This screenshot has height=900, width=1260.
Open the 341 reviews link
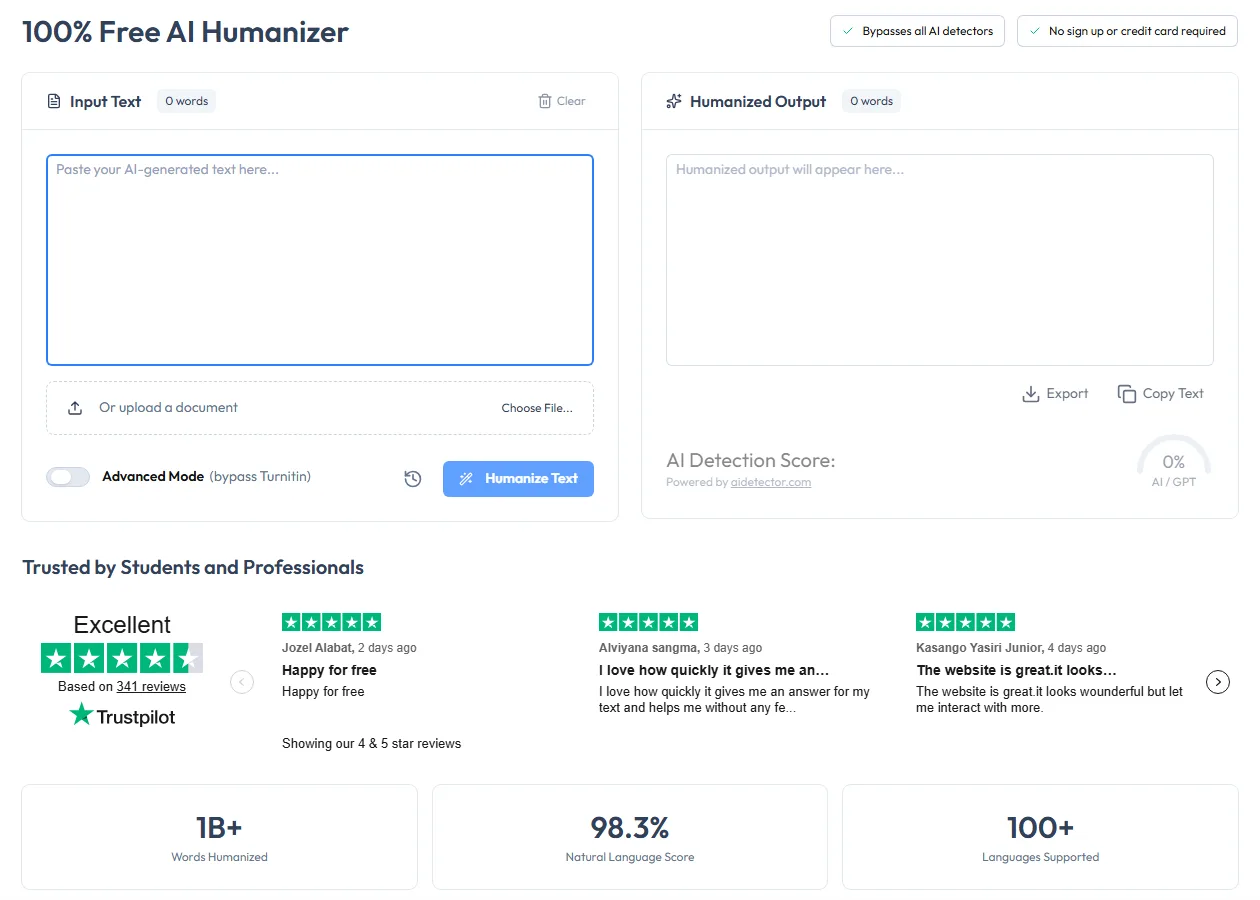[x=151, y=687]
